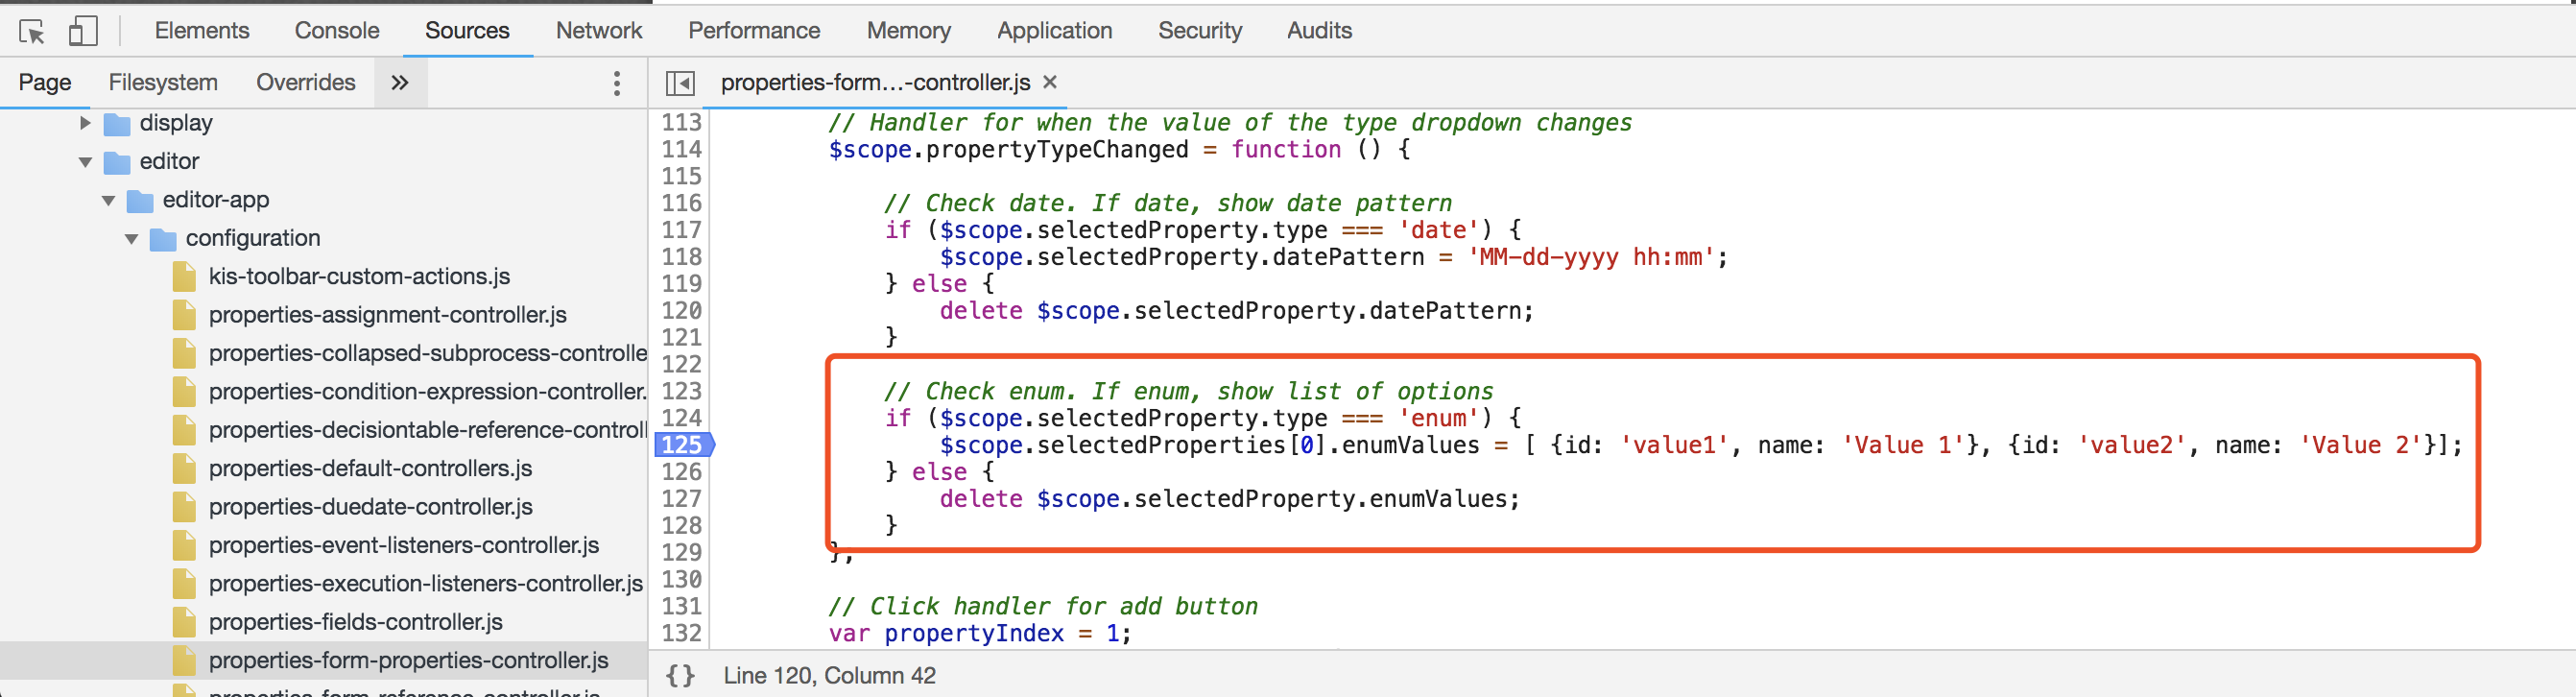The width and height of the screenshot is (2576, 697).
Task: Open the Overrides navigator tab
Action: tap(306, 83)
